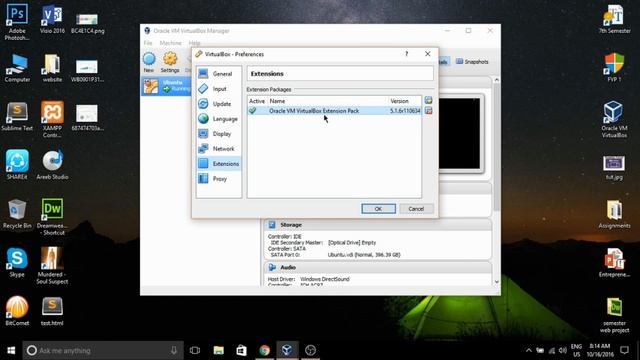Click the Name column header

277,101
